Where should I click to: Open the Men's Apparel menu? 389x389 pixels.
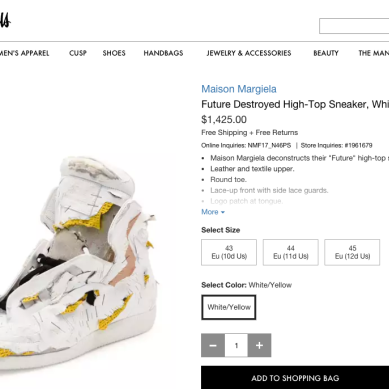click(x=24, y=53)
